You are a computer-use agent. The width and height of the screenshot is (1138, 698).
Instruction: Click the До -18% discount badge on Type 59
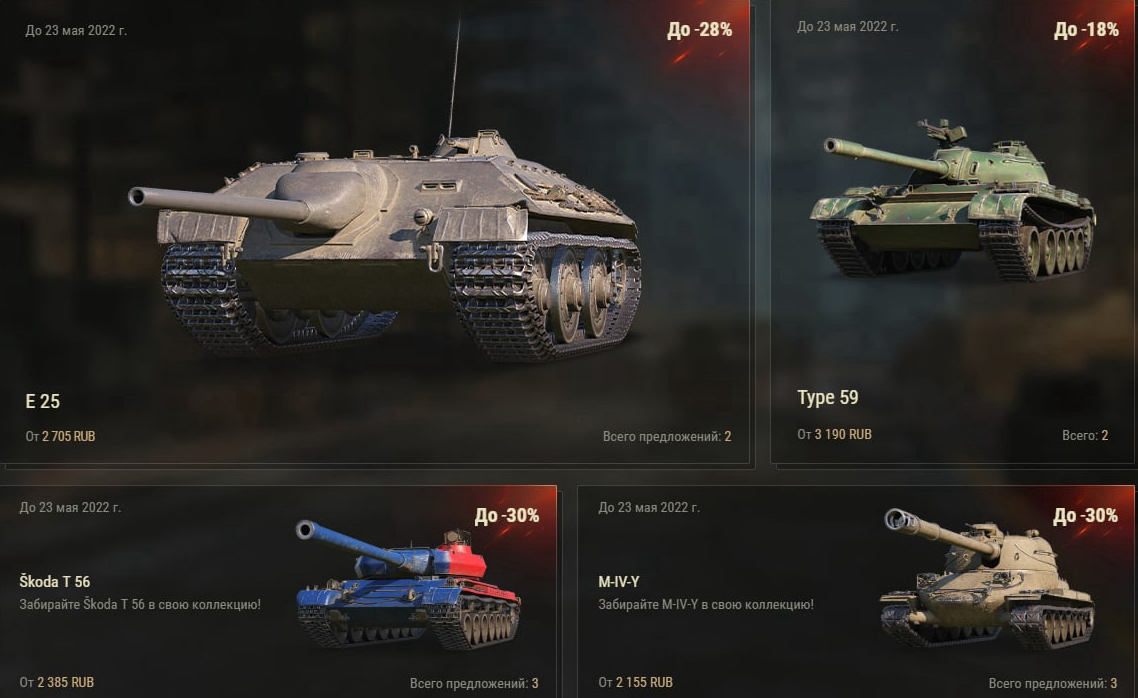(1086, 30)
